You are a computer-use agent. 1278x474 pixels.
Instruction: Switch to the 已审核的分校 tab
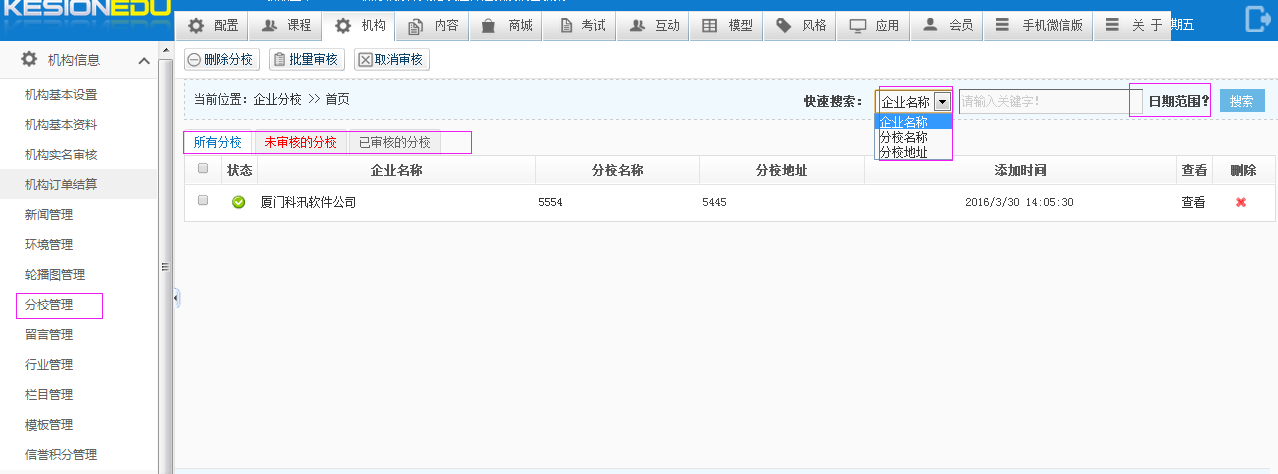tap(394, 142)
